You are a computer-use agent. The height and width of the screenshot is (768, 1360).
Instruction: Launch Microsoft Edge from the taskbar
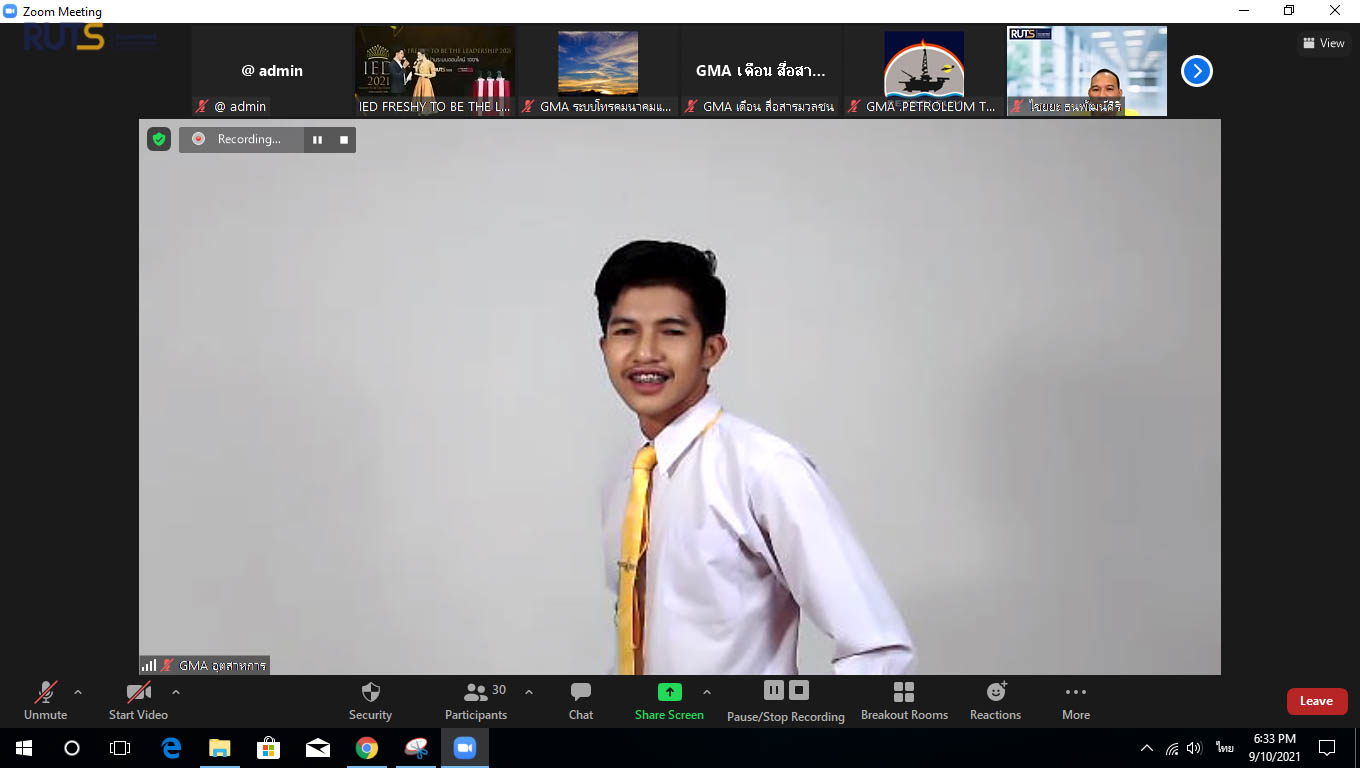tap(171, 748)
